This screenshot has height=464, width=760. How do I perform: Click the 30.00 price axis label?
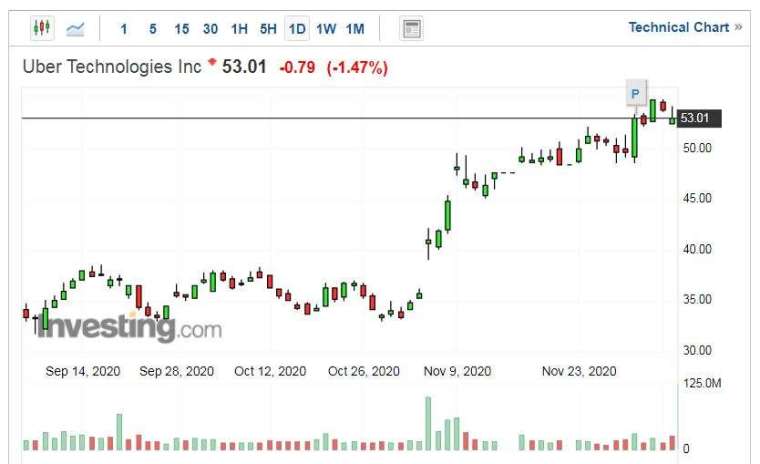click(697, 351)
